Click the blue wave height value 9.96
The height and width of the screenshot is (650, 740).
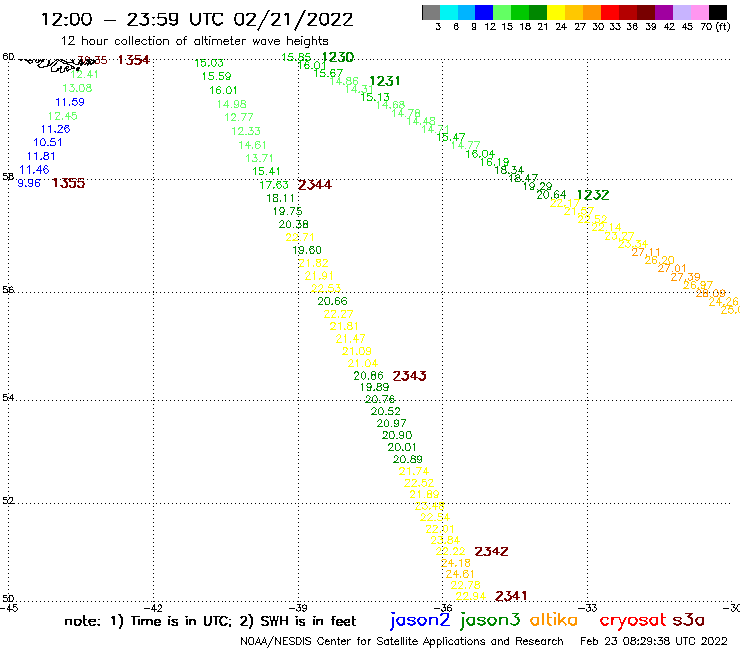point(29,183)
